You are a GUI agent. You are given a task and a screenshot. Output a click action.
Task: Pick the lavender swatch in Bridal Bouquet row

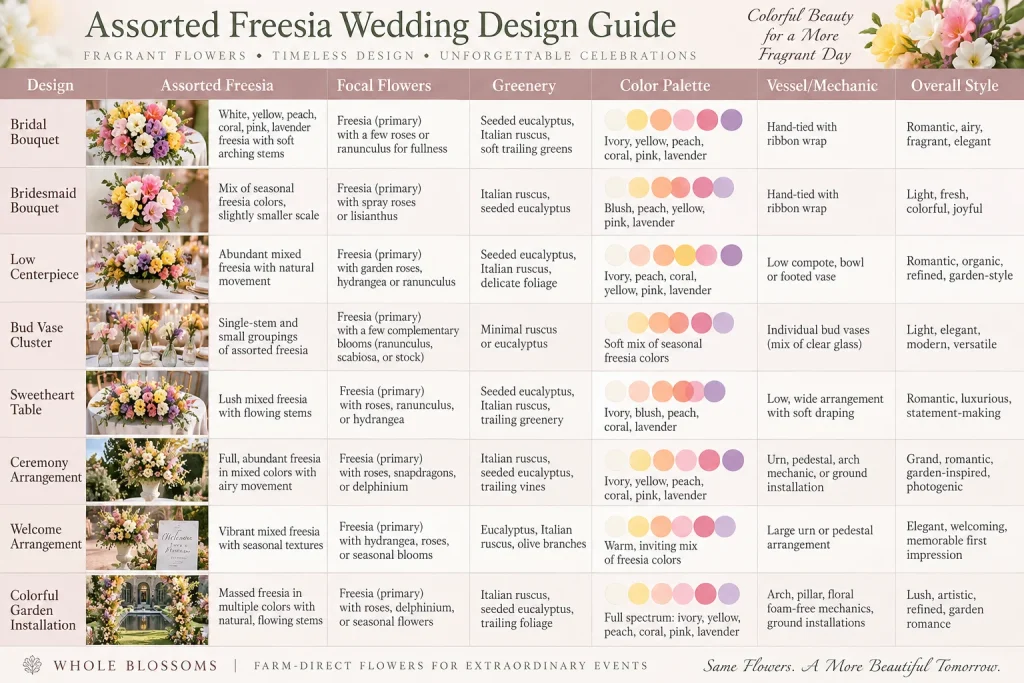tap(731, 119)
